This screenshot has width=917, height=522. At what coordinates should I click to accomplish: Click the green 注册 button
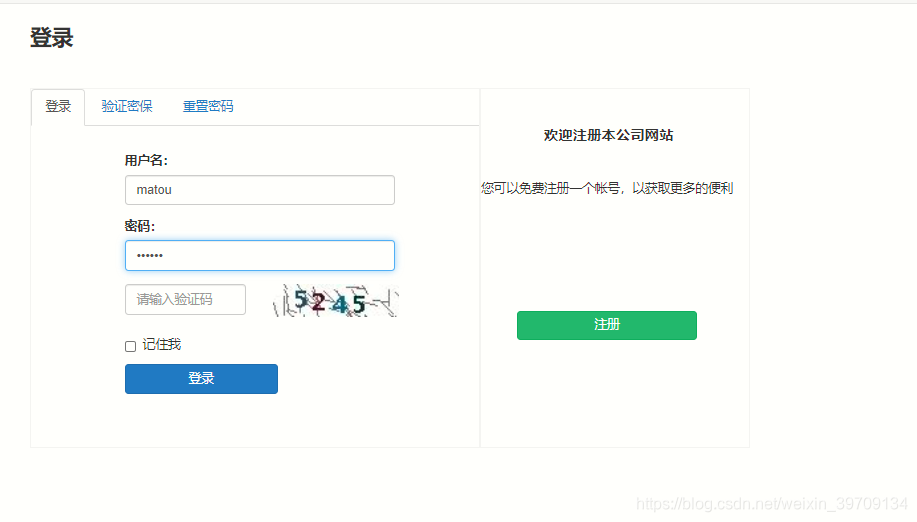click(x=606, y=325)
